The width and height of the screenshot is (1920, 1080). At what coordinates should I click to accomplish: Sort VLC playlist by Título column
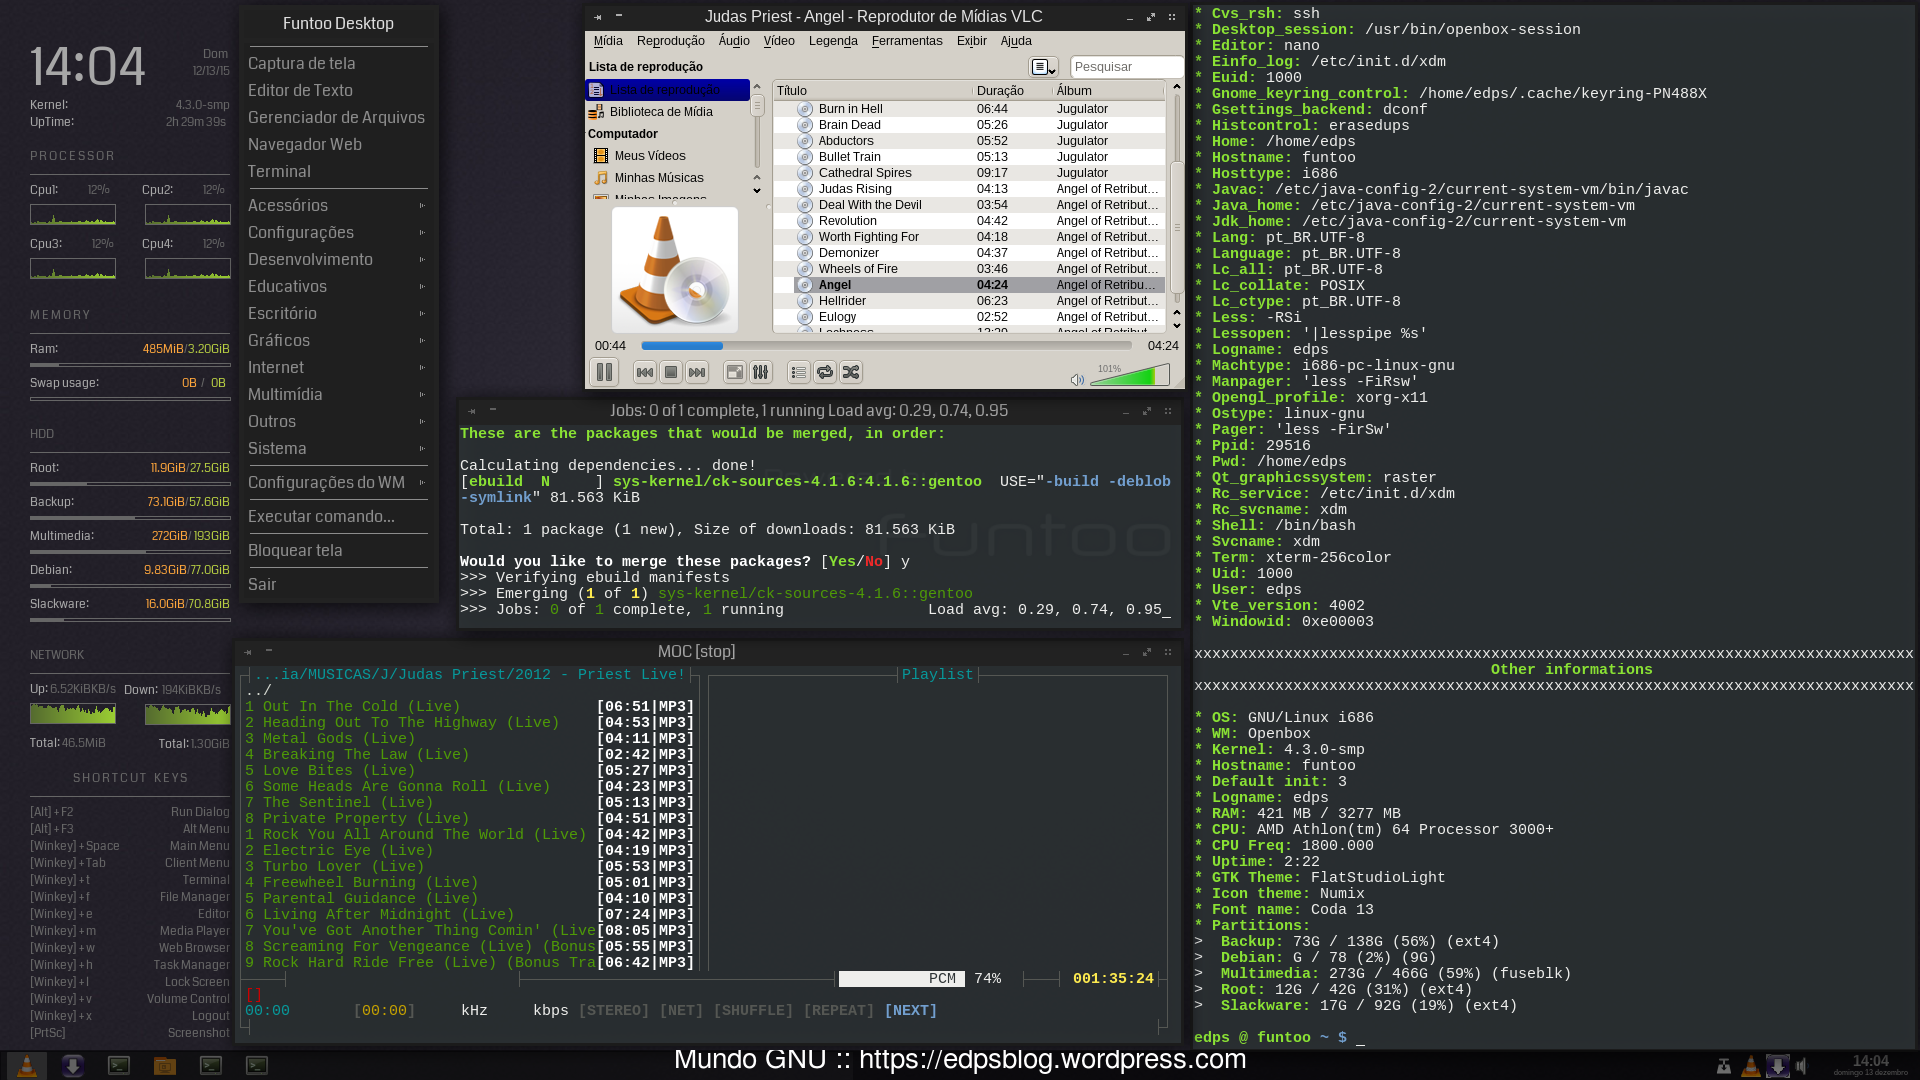tap(872, 91)
